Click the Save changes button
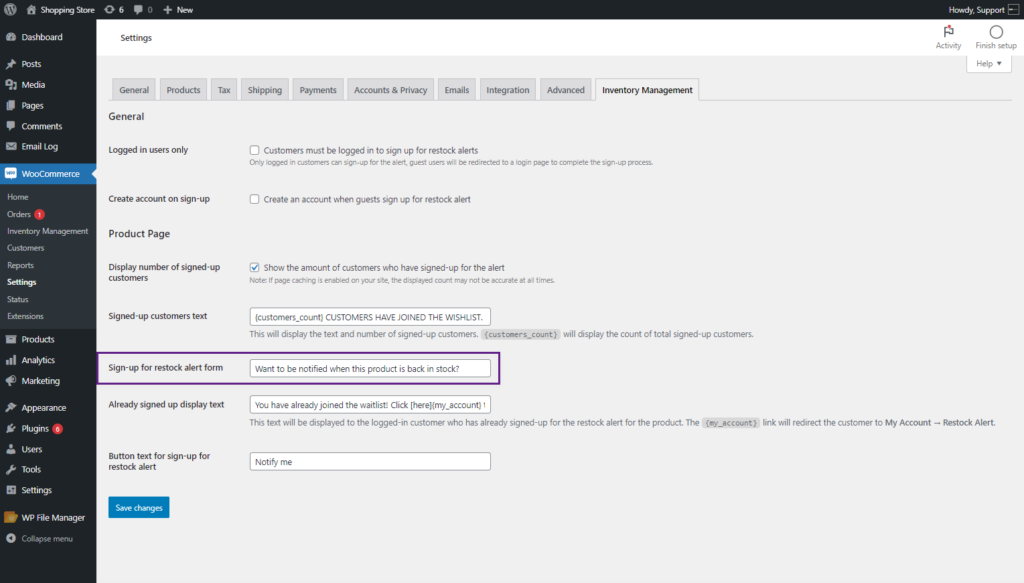 pos(138,507)
